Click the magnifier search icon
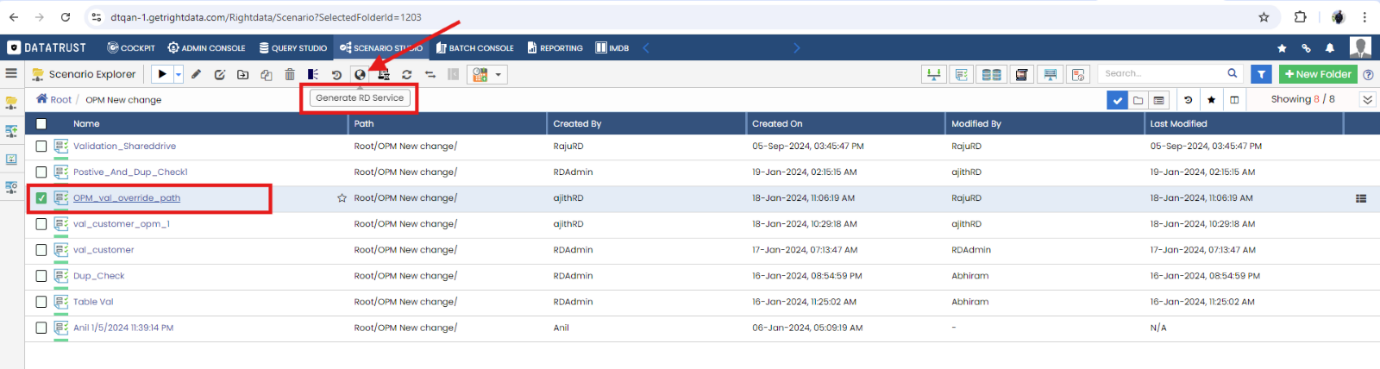Image resolution: width=1380 pixels, height=369 pixels. click(x=1233, y=73)
